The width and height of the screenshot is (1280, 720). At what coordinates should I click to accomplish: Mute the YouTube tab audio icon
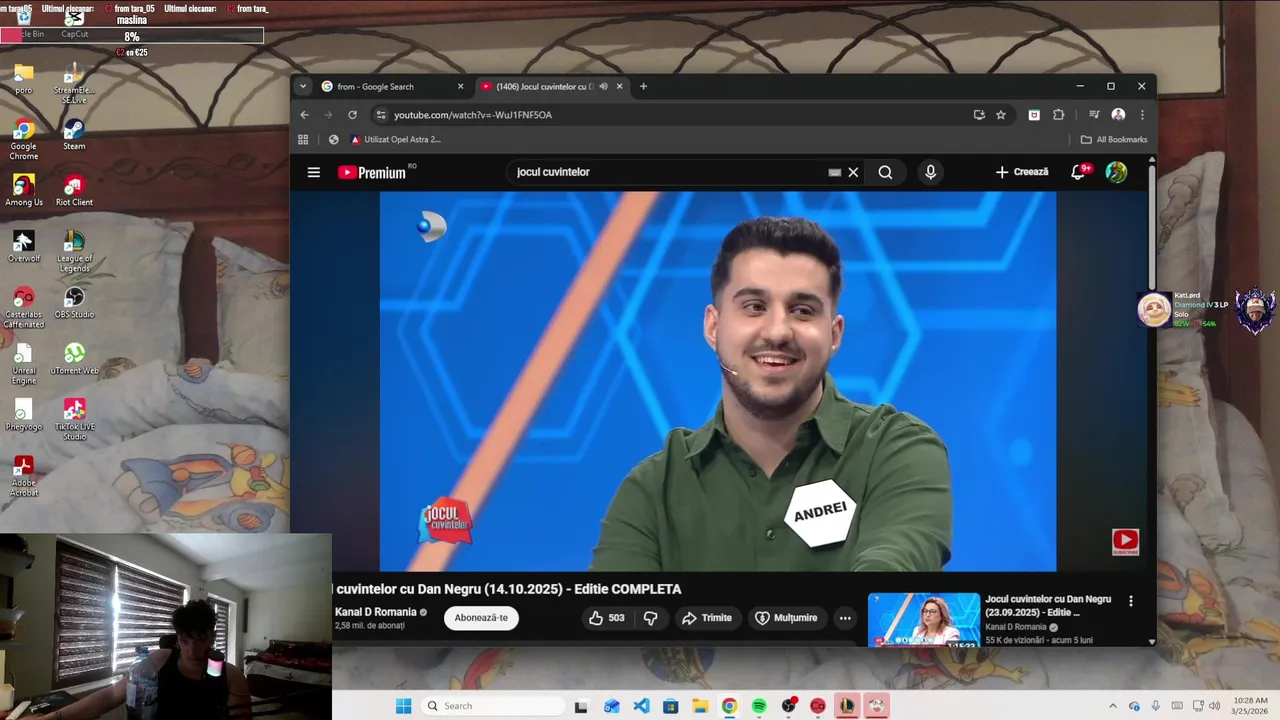(x=603, y=87)
